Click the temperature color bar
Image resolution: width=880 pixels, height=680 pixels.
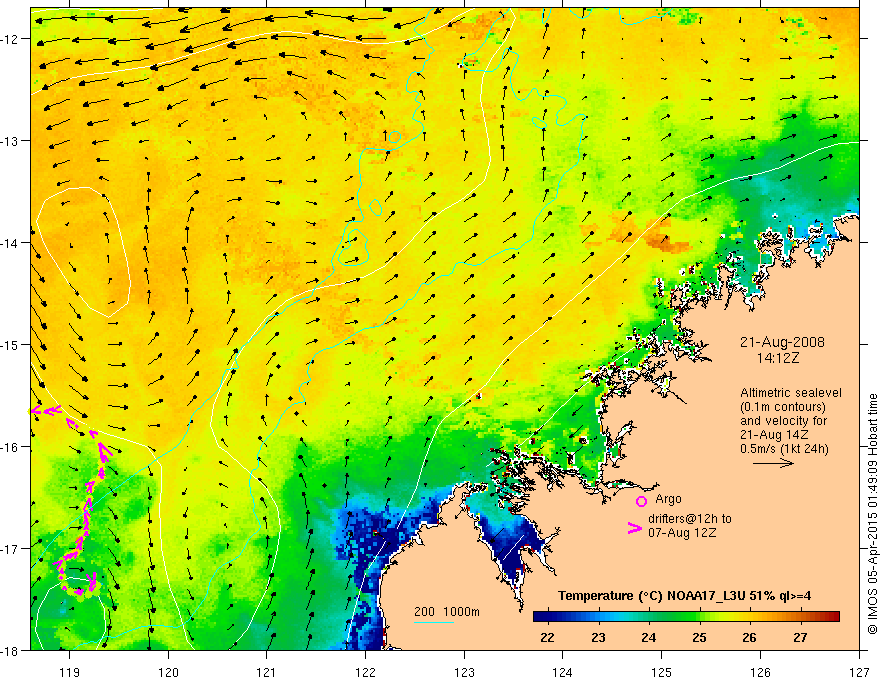pos(686,617)
